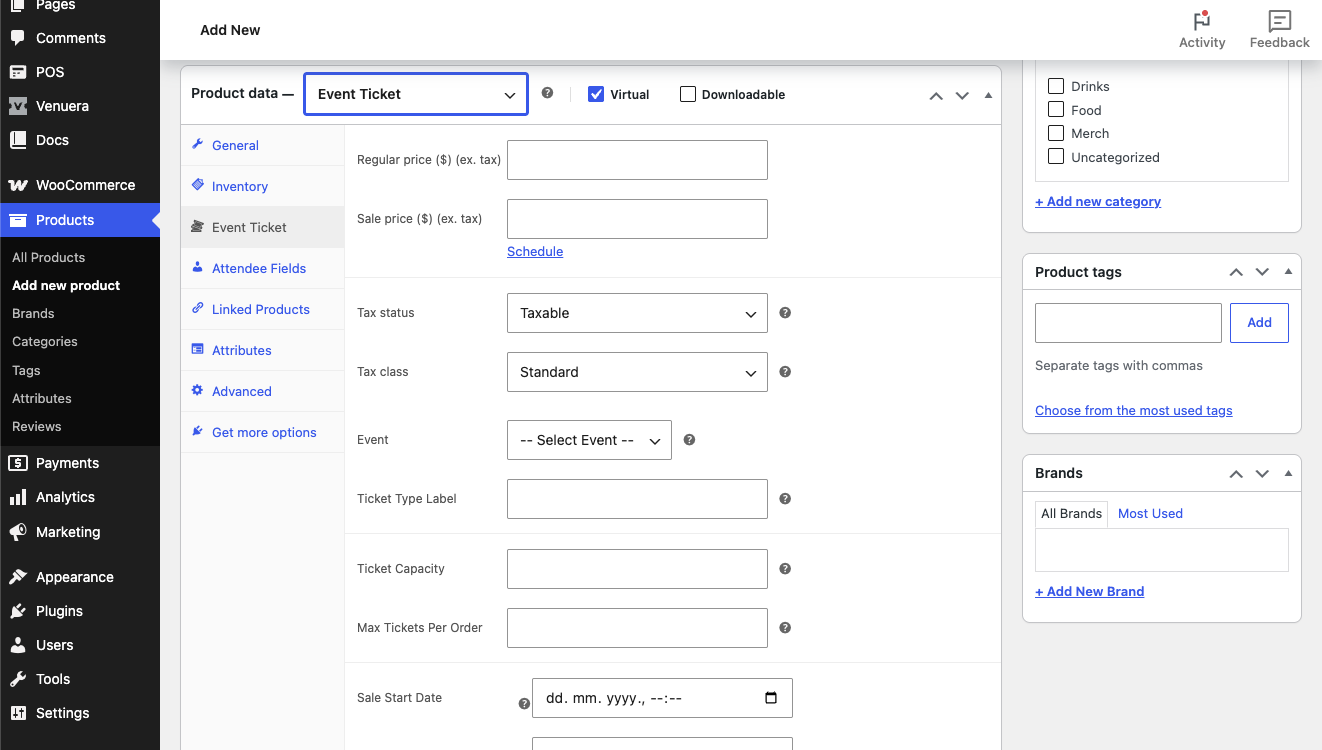Screen dimensions: 1322x750
Task: Check the Uncategorized category
Action: 1056,157
